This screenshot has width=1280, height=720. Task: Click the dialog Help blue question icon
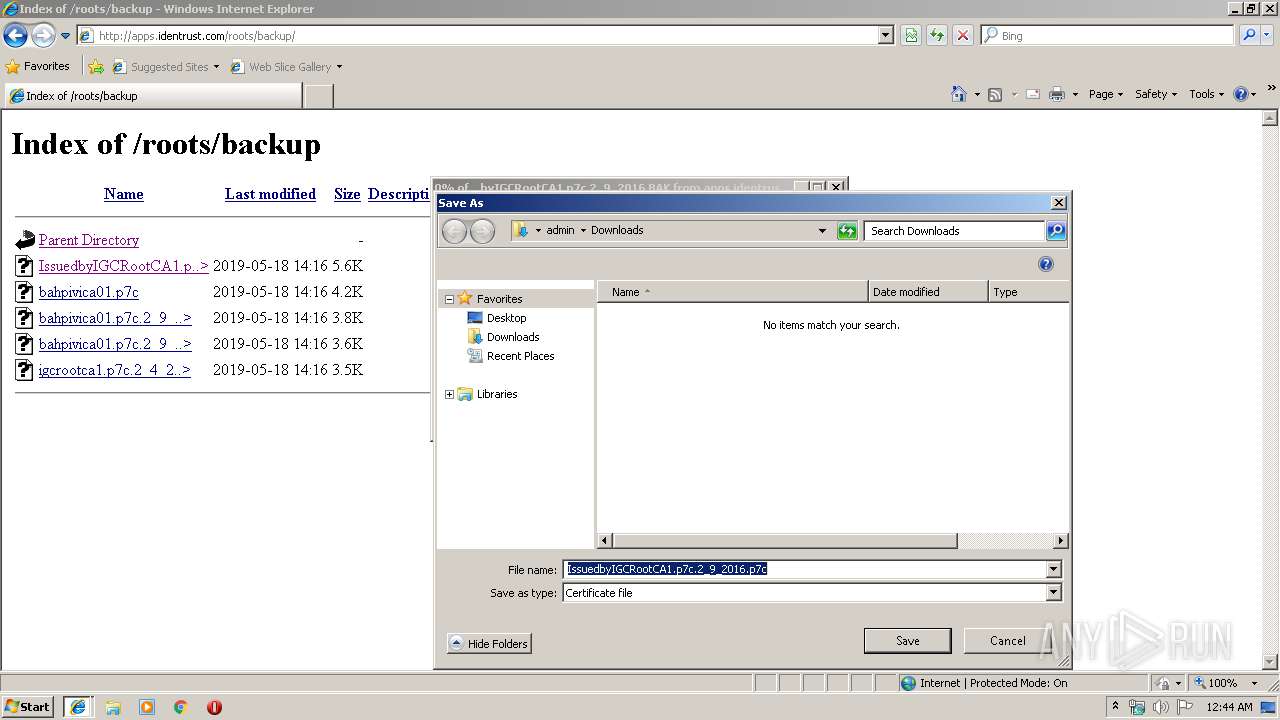click(1046, 264)
